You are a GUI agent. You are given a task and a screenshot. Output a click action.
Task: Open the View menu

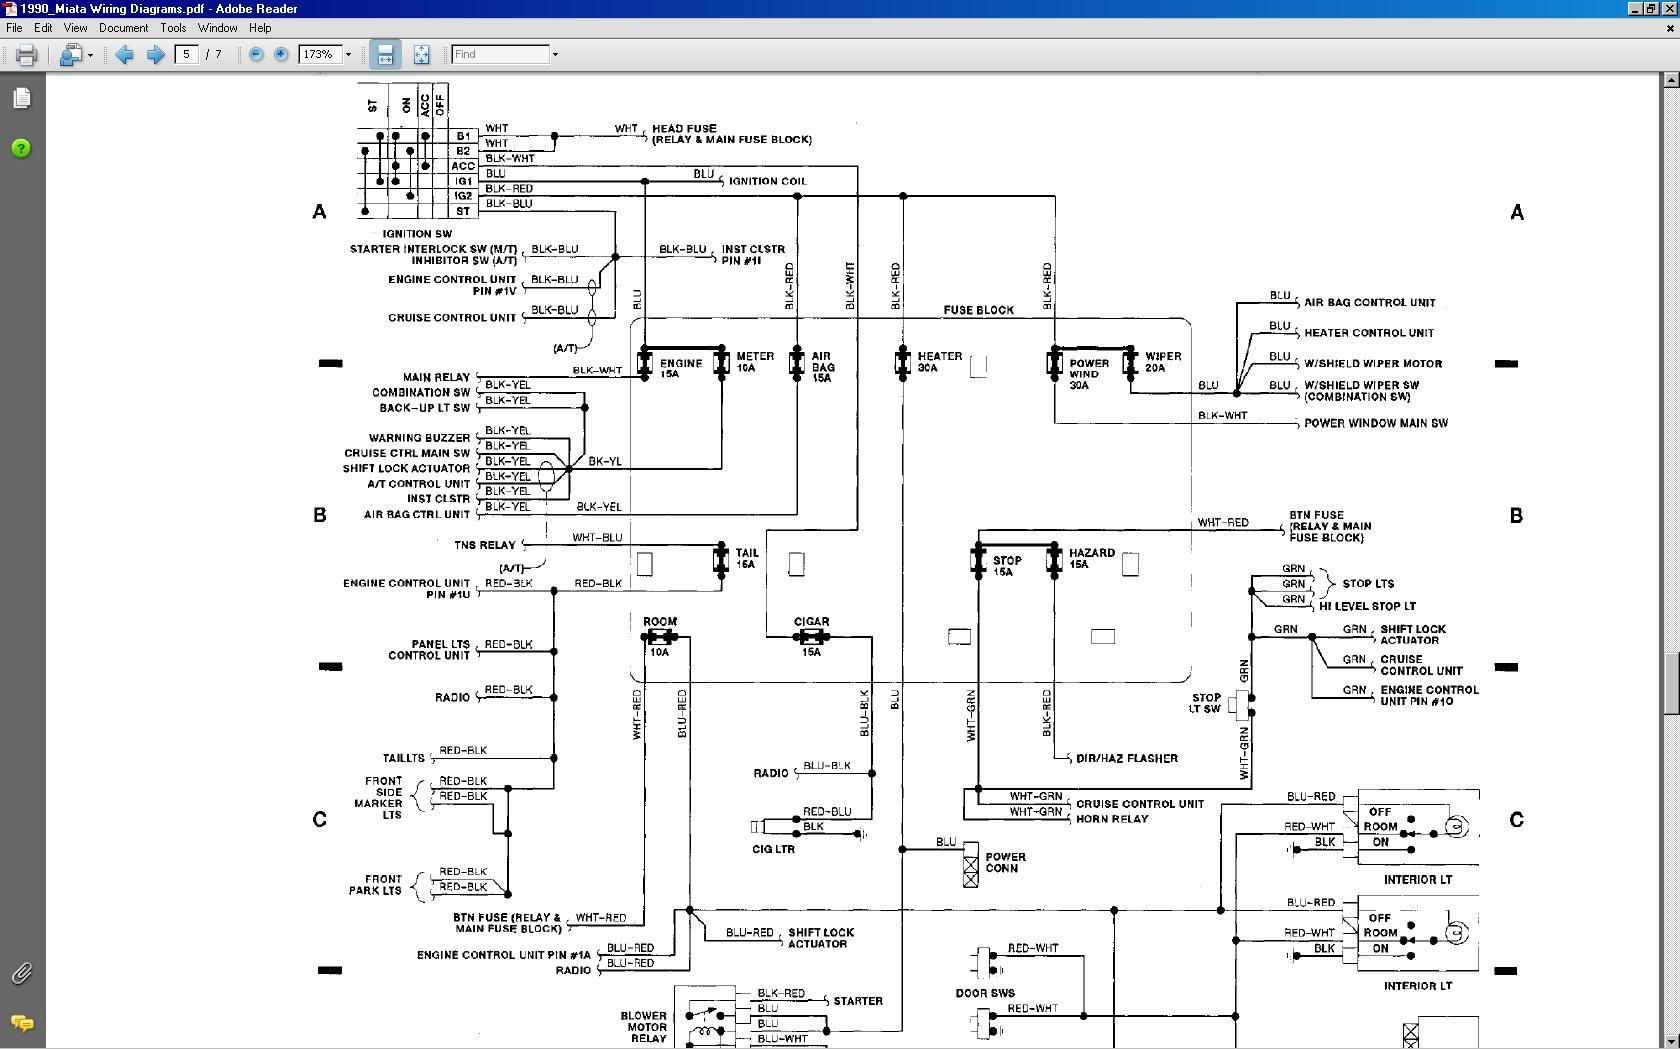point(75,28)
